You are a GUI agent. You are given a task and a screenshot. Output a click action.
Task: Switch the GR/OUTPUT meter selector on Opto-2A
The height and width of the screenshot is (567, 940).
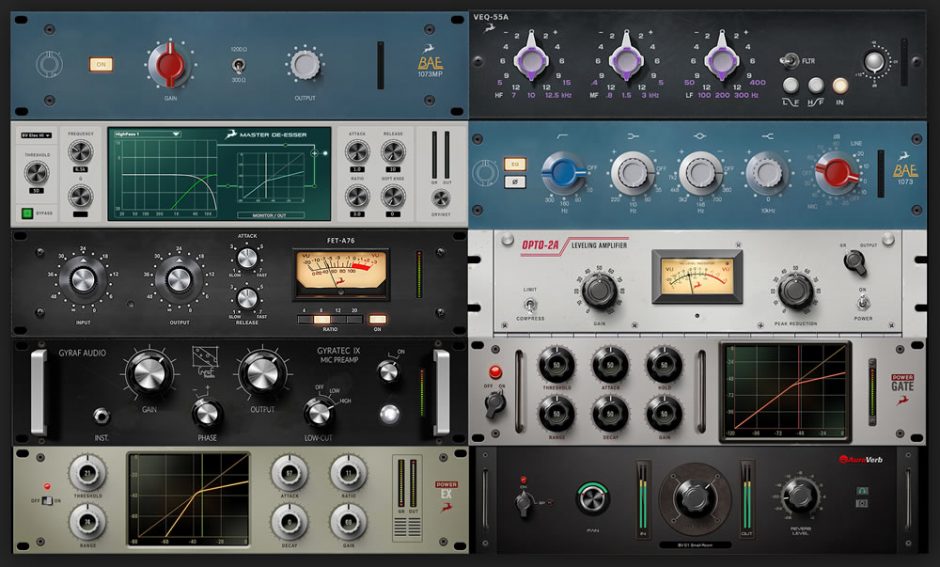pyautogui.click(x=855, y=262)
